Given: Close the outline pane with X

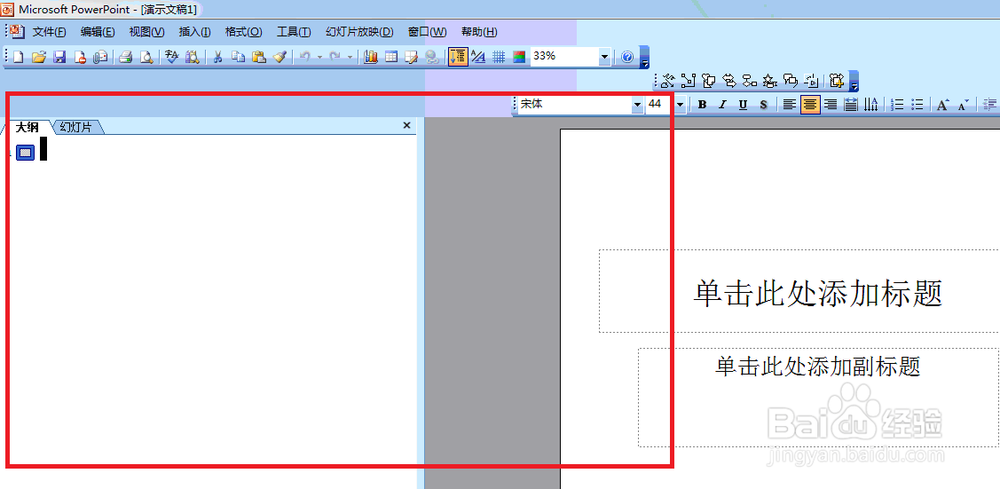Looking at the screenshot, I should tap(407, 126).
